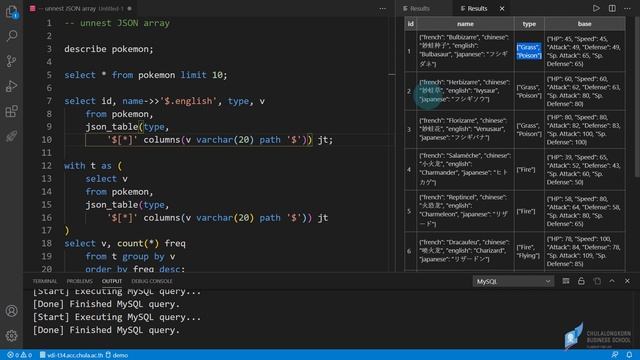Click the Charmeleon name cell in row 5
Screen dimensions: 640x360
coord(465,211)
